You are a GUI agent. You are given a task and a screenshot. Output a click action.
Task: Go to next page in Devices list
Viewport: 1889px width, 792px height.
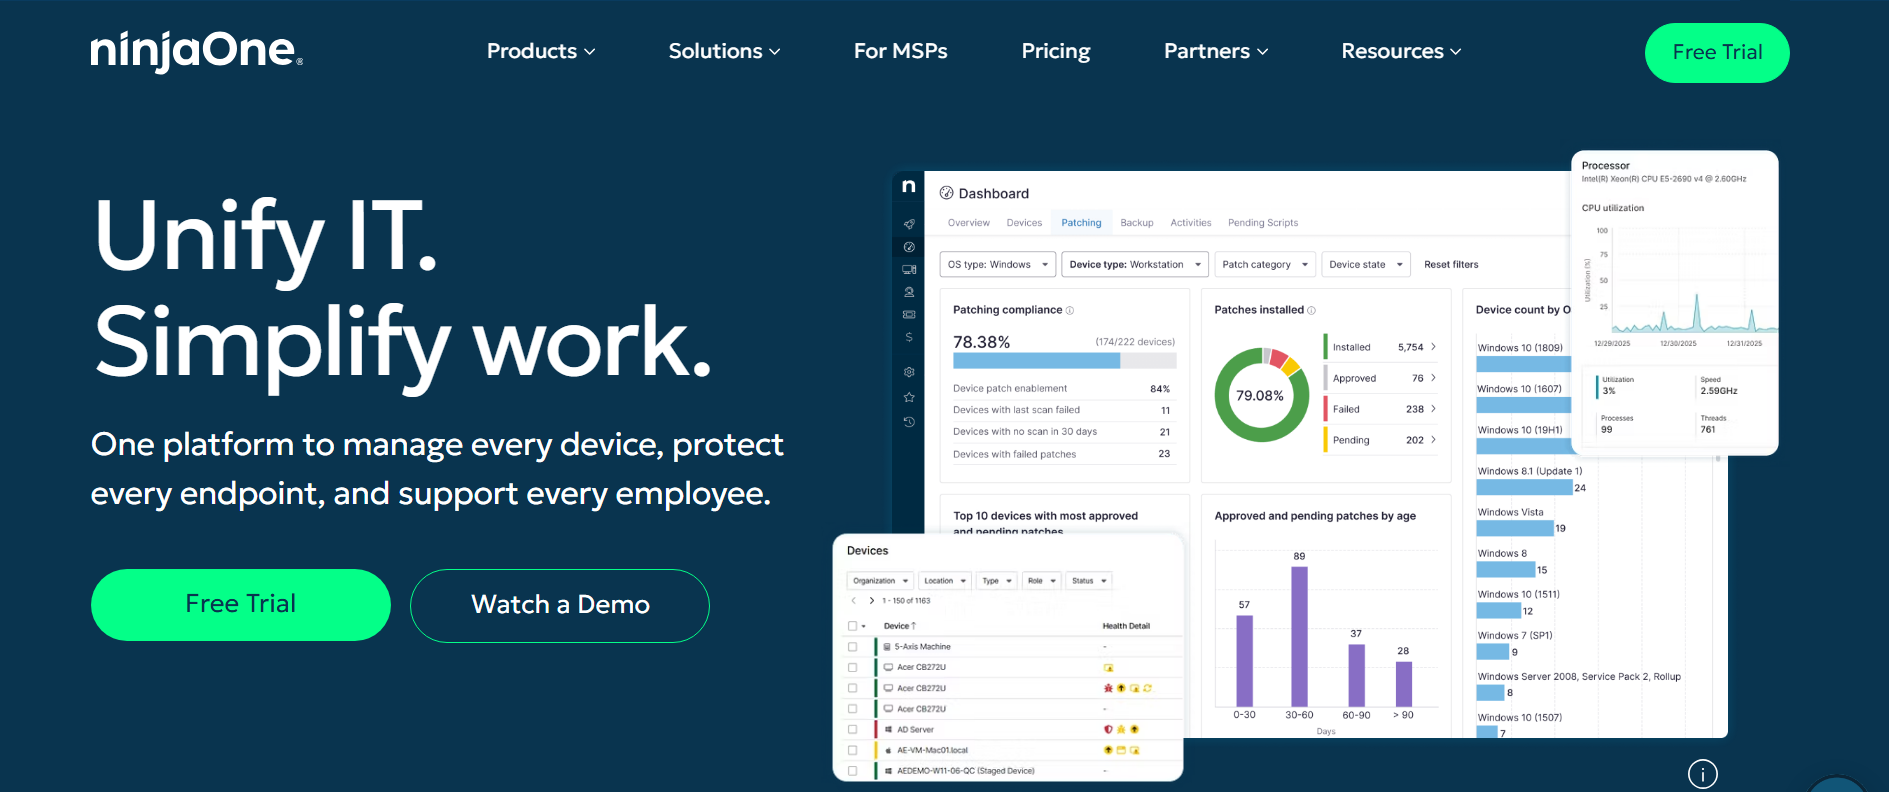tap(872, 601)
